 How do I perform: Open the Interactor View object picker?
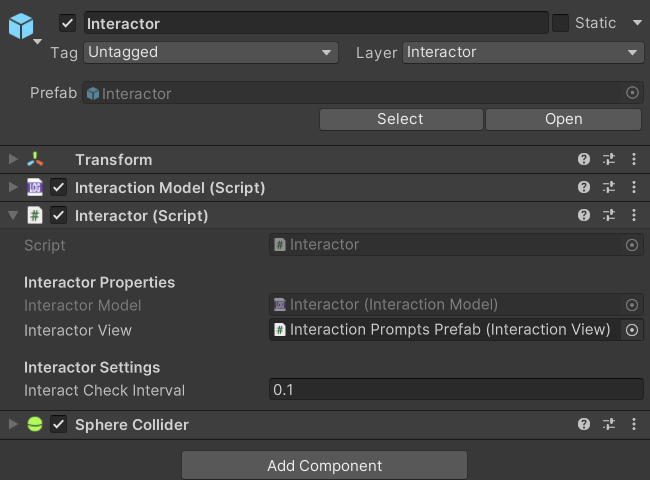[632, 330]
